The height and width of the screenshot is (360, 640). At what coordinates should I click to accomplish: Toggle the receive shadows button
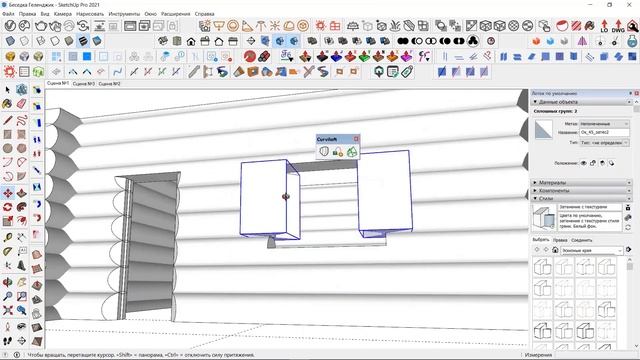602,163
